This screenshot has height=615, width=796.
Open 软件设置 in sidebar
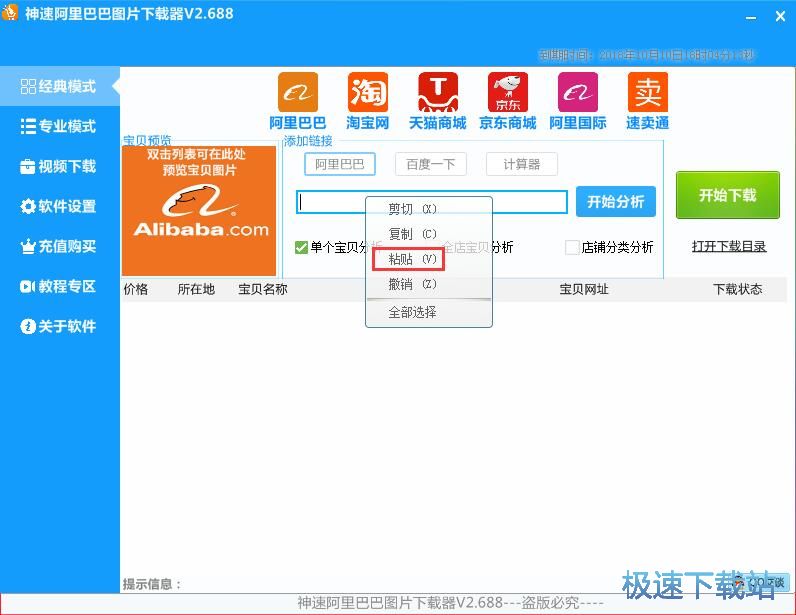[x=58, y=206]
